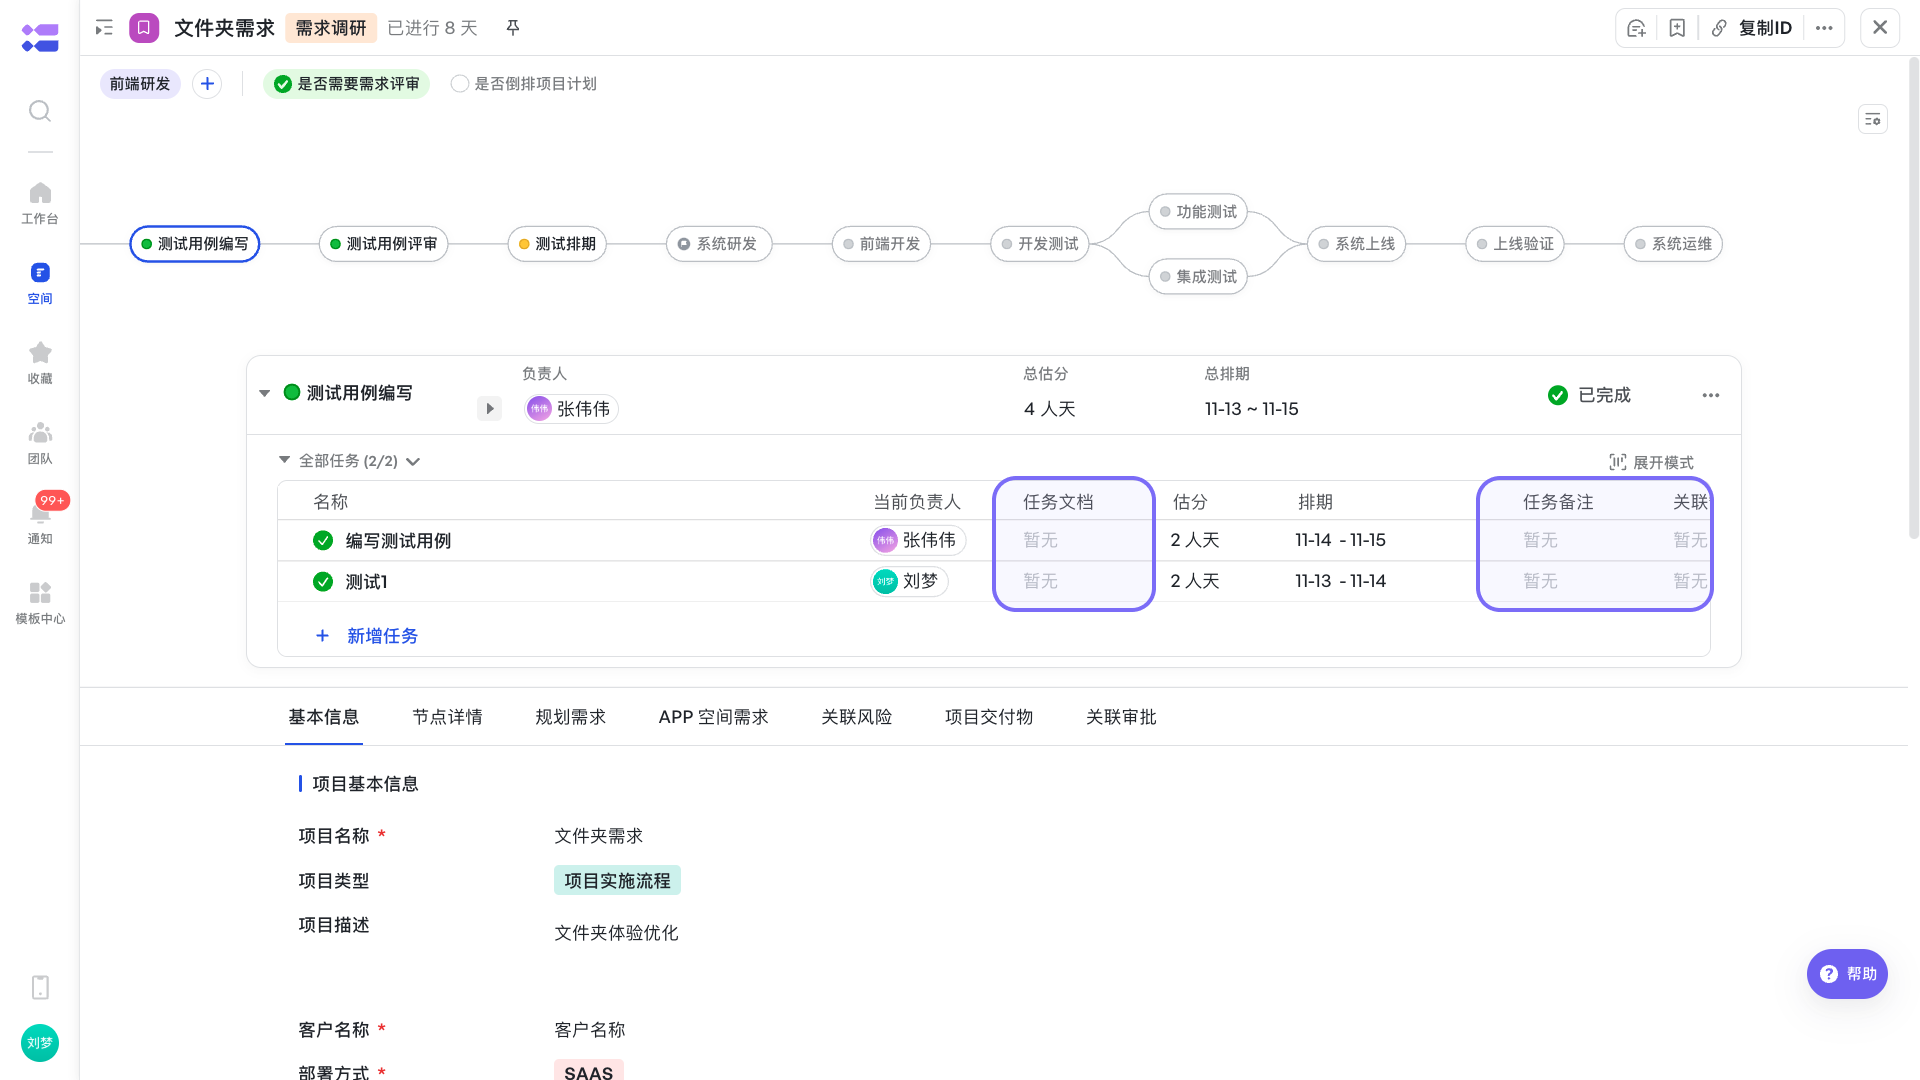
Task: Select the 测试排期 workflow node
Action: pos(557,244)
